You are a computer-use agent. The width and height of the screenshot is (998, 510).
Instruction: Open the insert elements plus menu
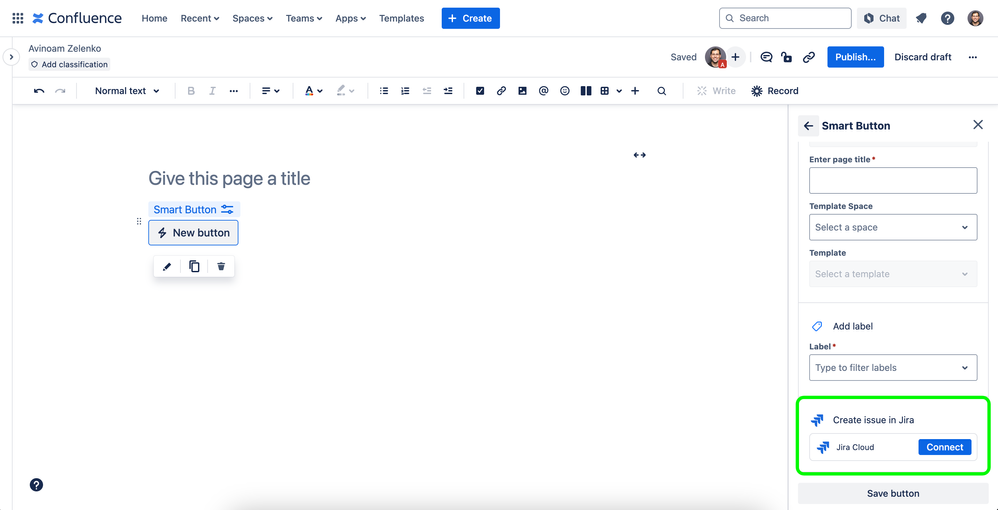[x=635, y=91]
